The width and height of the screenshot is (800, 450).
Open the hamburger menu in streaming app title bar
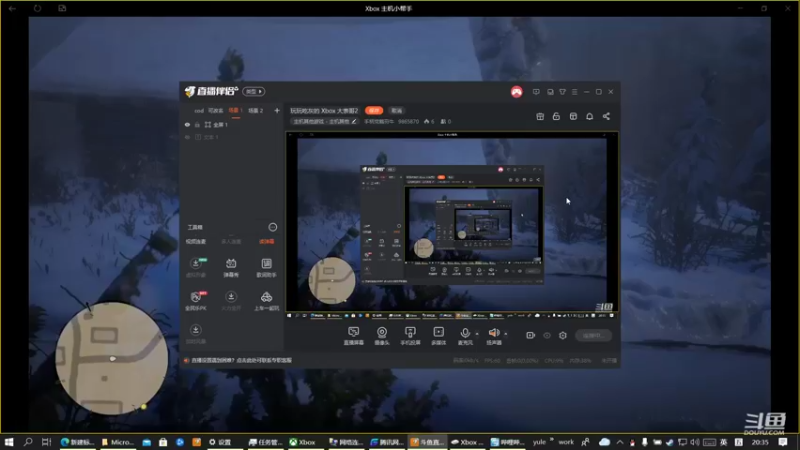coord(574,92)
